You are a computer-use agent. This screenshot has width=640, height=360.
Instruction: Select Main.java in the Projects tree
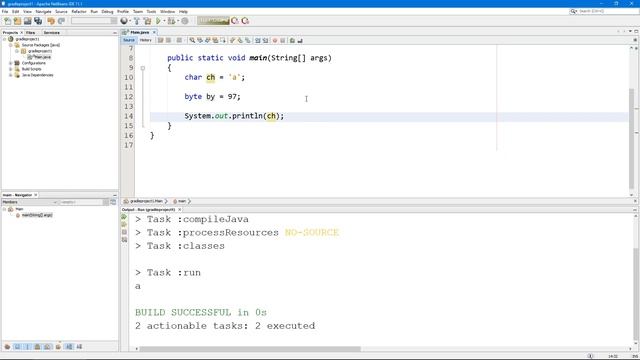tap(39, 57)
